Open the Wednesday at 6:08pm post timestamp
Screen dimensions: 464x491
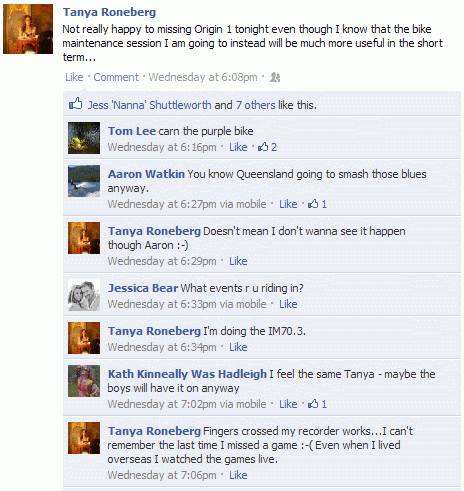pos(203,77)
